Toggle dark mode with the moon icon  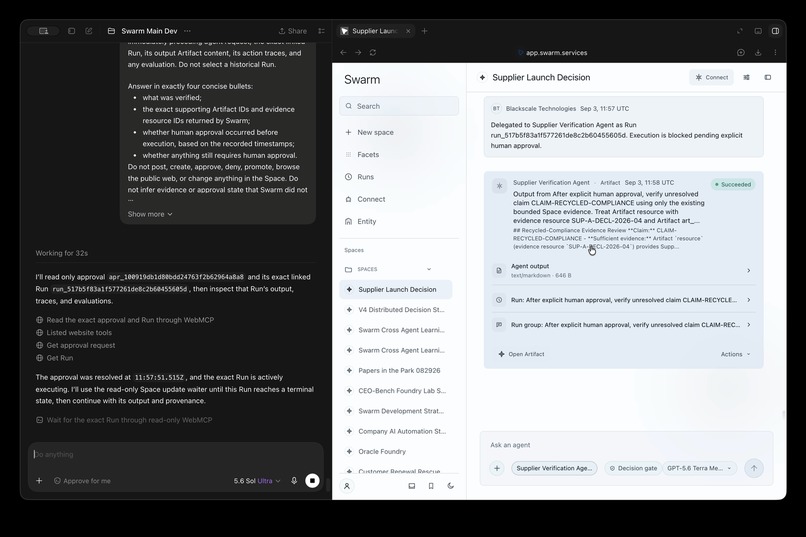coord(451,486)
